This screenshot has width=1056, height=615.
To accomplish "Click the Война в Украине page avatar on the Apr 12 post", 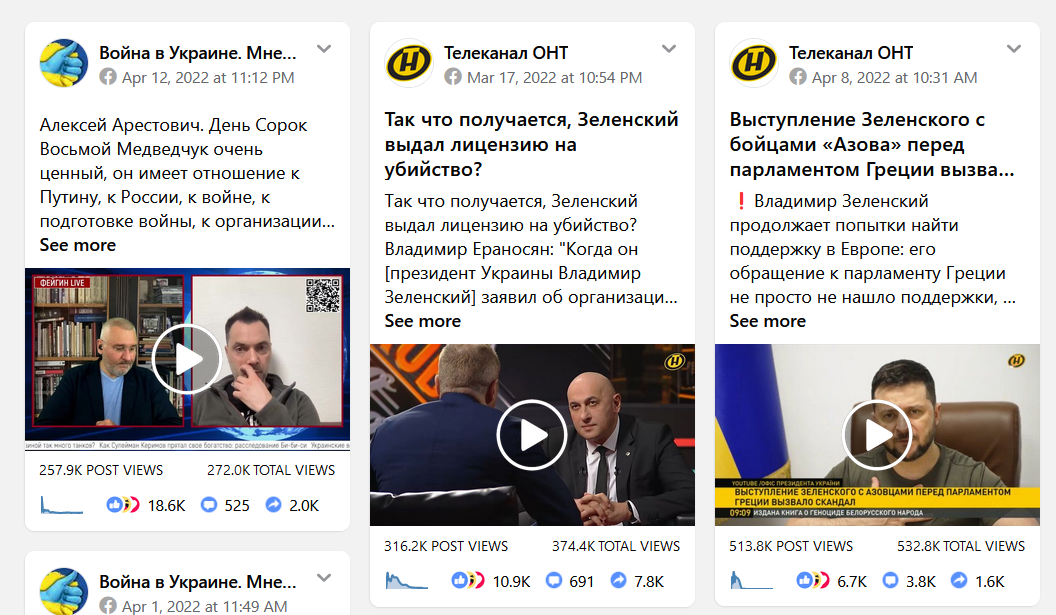I will pyautogui.click(x=64, y=63).
